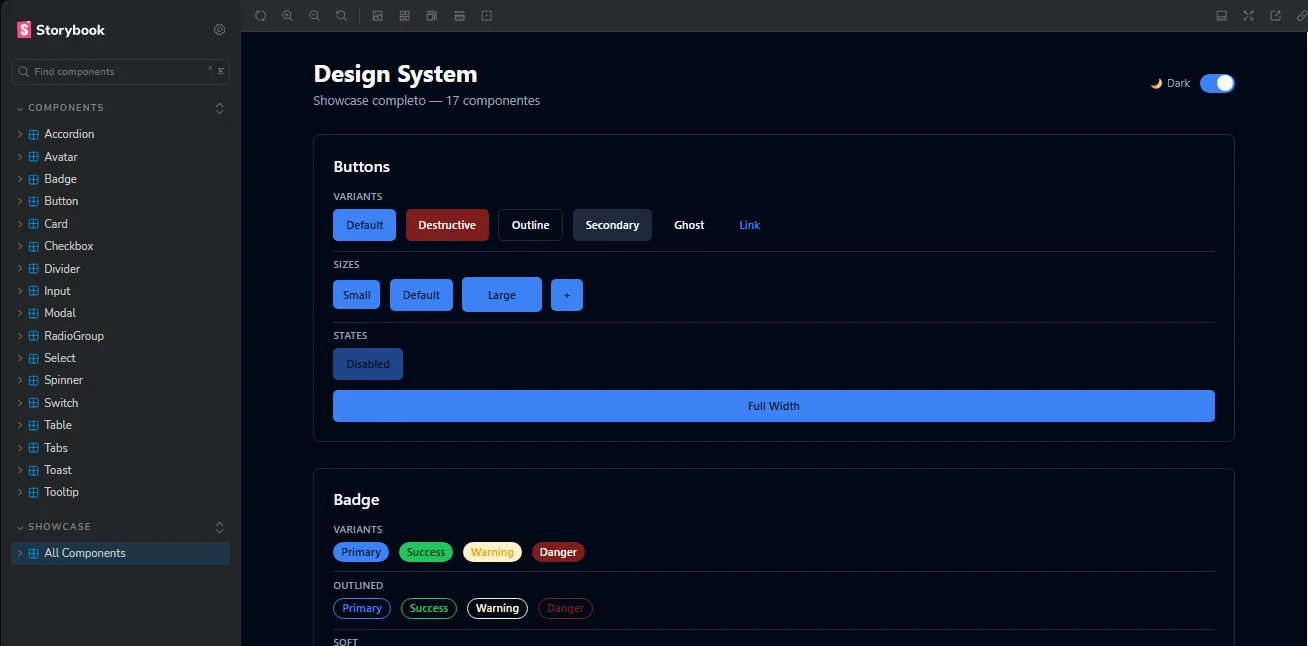1308x646 pixels.
Task: Open the viewport size tool
Action: pos(432,16)
